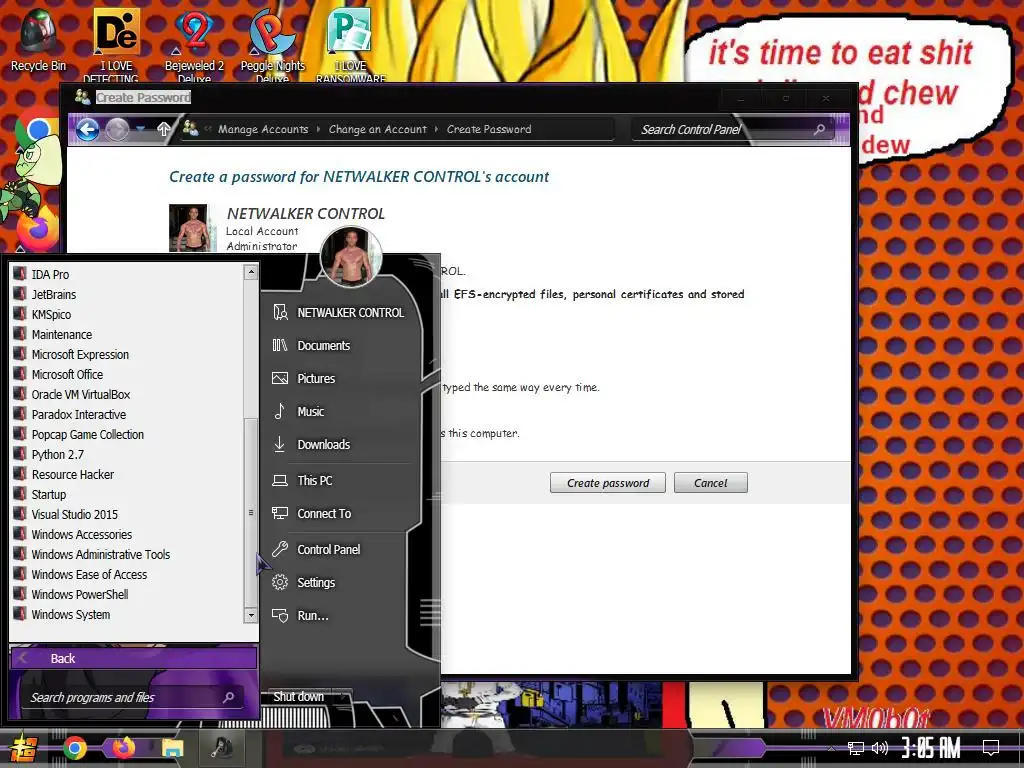This screenshot has width=1024, height=768.
Task: Open the recent locations dropdown arrow
Action: pos(140,129)
